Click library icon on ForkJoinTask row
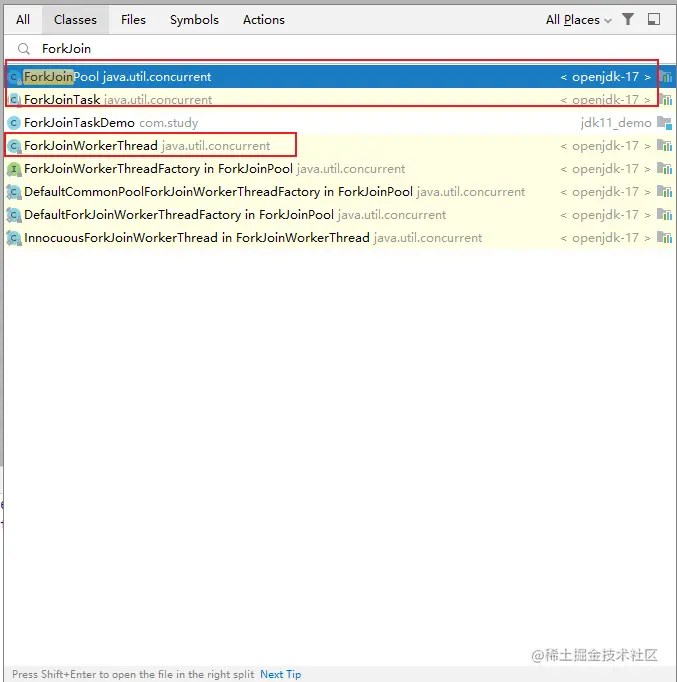677x682 pixels. [665, 100]
